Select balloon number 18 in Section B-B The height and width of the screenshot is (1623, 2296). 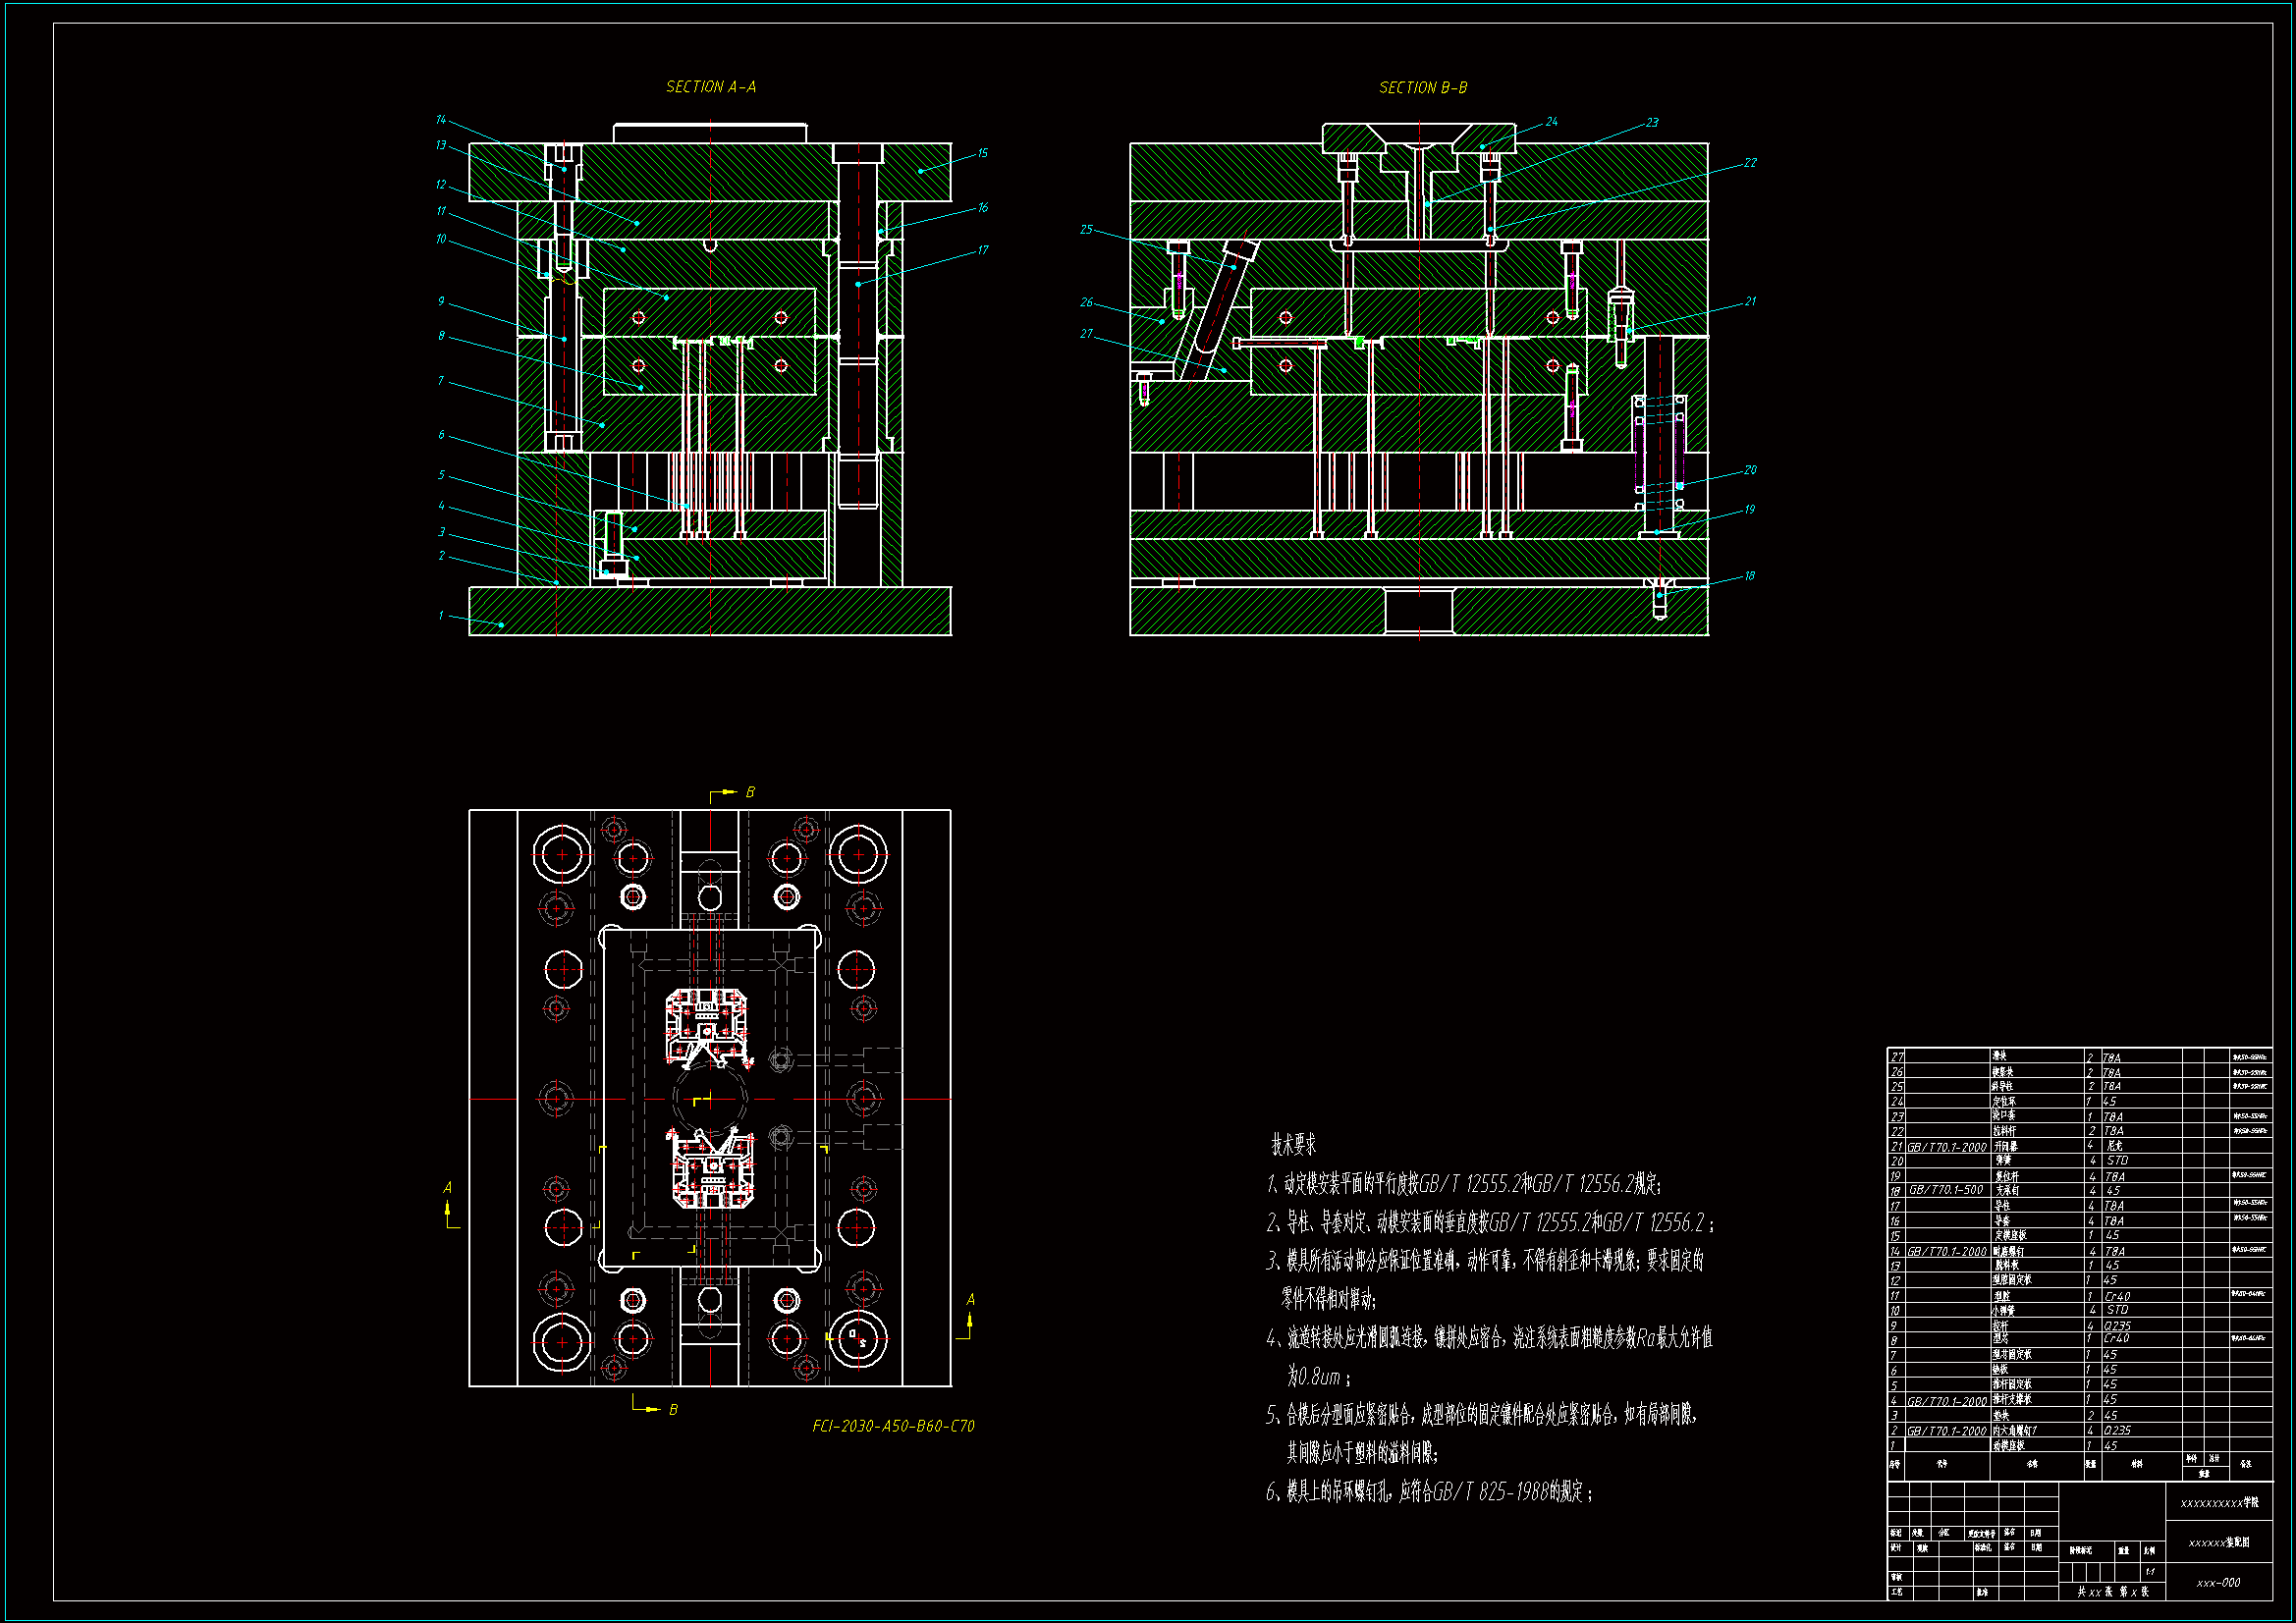coord(1749,576)
